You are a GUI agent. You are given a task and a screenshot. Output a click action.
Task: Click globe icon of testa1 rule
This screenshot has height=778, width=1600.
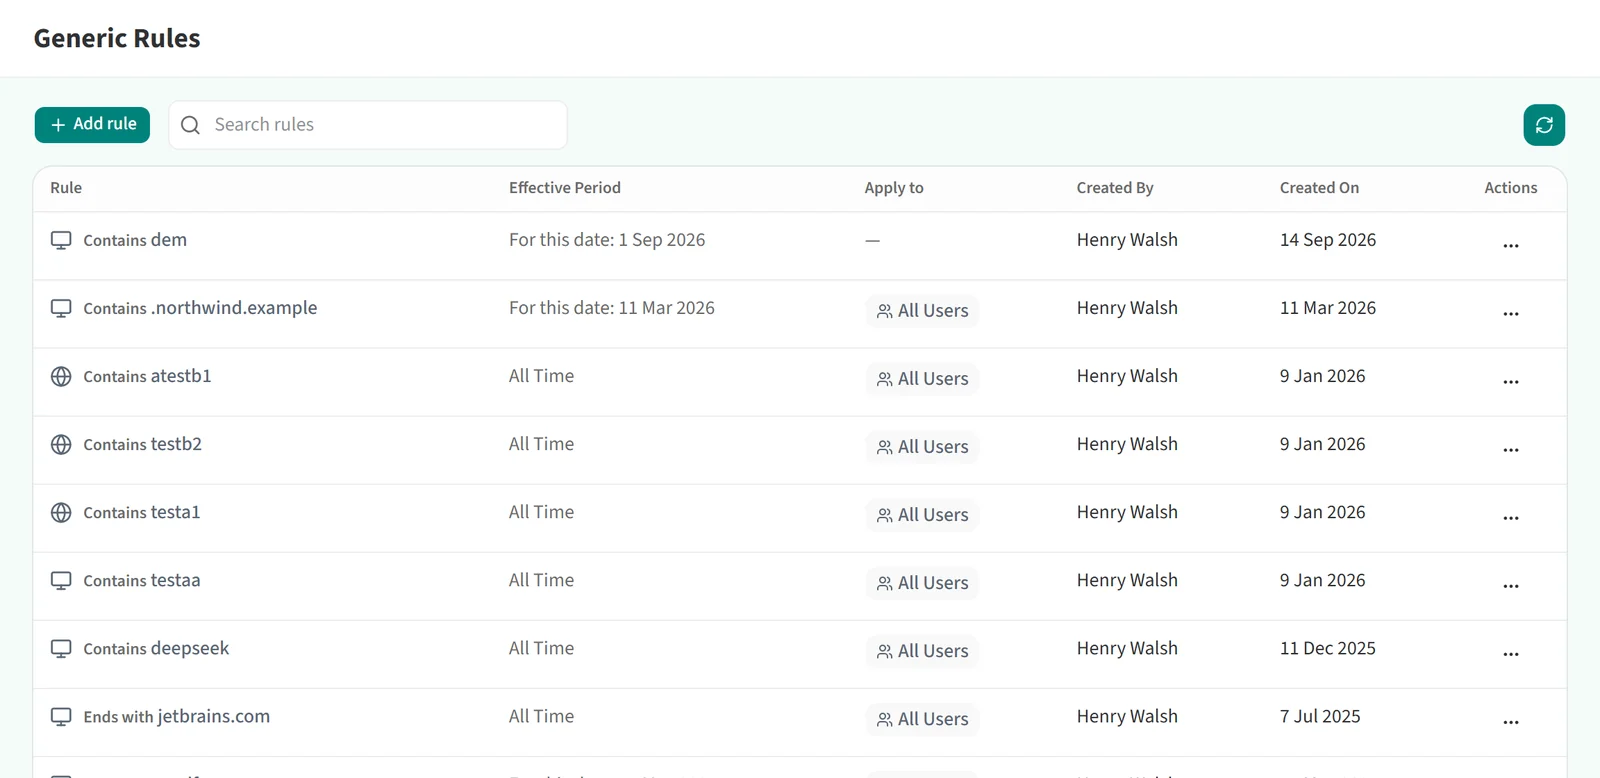(x=61, y=512)
